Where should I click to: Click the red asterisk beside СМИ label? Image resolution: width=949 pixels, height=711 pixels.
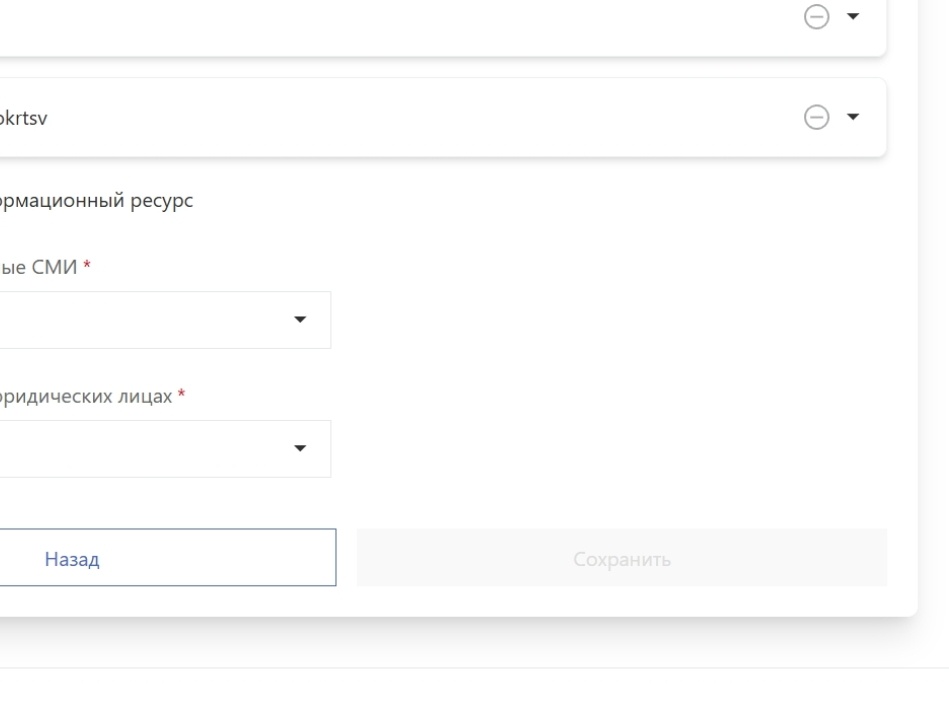pyautogui.click(x=87, y=266)
